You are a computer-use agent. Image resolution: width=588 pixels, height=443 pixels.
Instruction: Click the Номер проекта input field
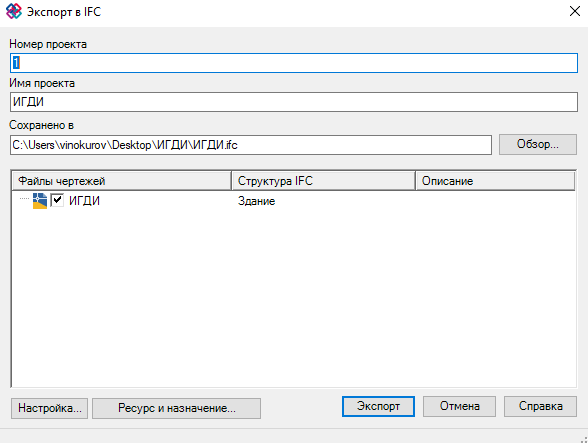click(294, 63)
